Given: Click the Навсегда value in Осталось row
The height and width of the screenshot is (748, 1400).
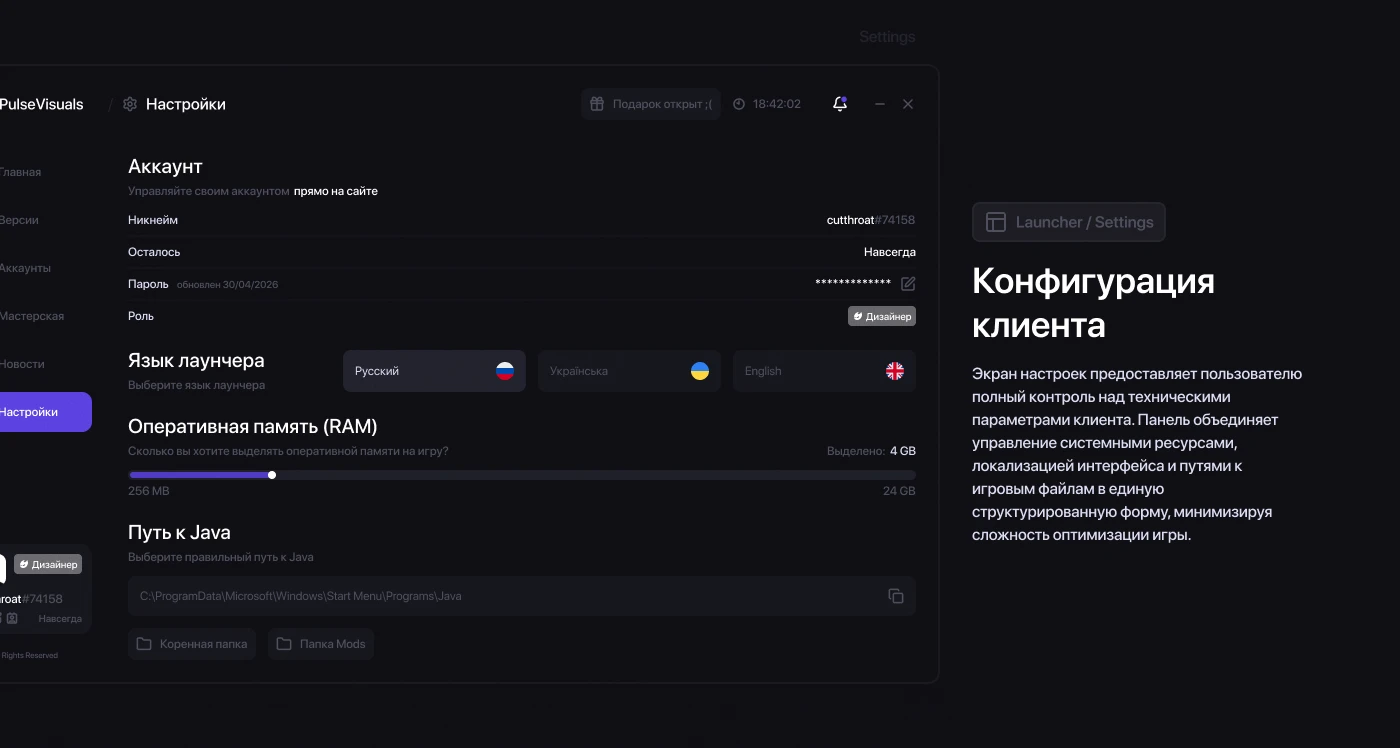Looking at the screenshot, I should pos(890,252).
